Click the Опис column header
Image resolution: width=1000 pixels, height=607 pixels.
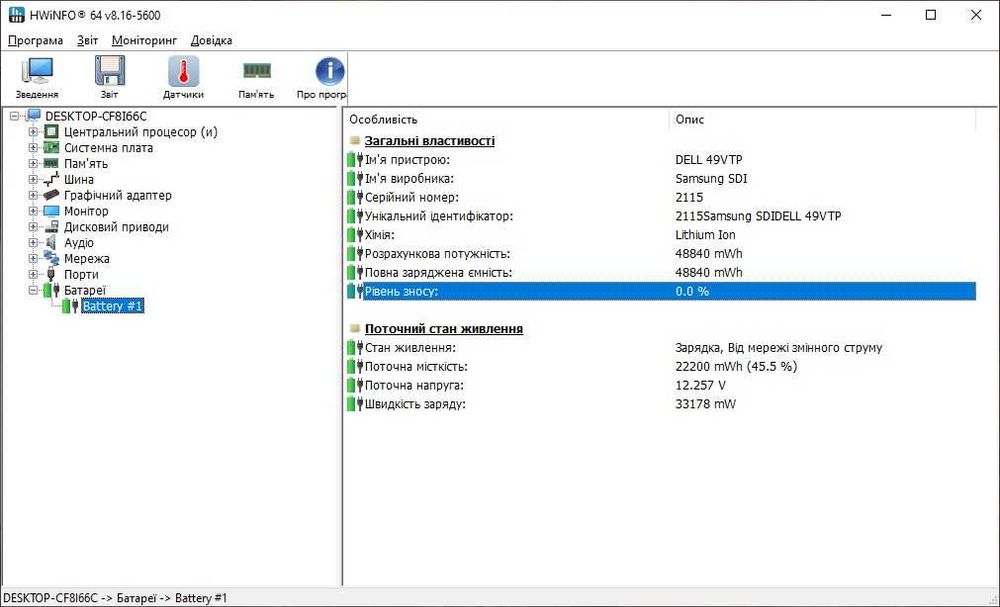pyautogui.click(x=823, y=119)
